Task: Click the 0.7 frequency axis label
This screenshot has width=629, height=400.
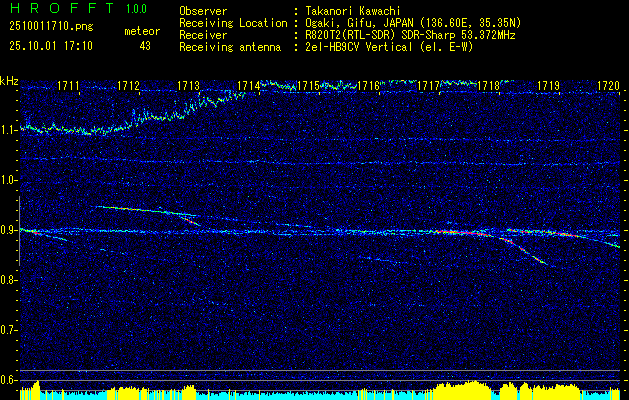Action: [x=9, y=329]
